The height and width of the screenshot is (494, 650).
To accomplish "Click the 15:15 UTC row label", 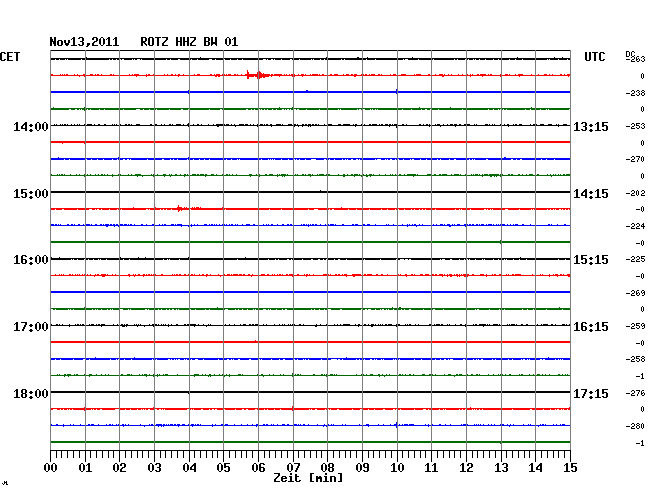I will 591,260.
